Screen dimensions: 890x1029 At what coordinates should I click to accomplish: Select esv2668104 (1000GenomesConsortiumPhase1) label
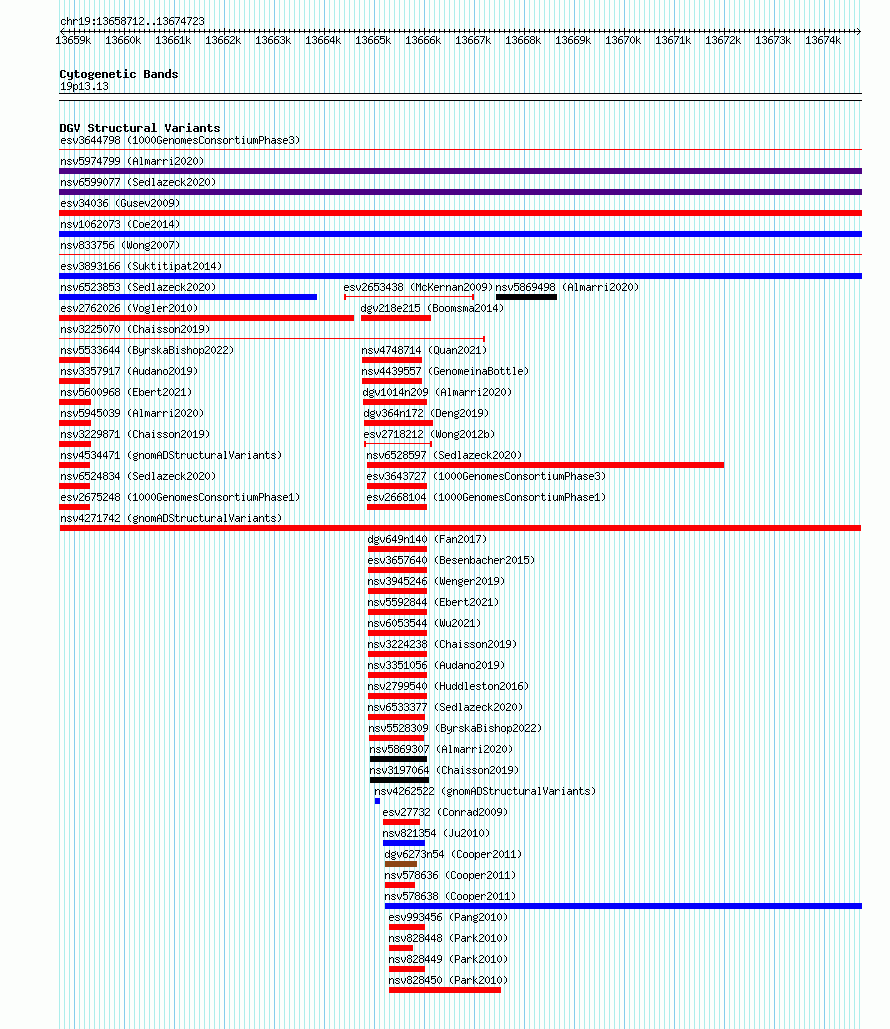coord(486,497)
